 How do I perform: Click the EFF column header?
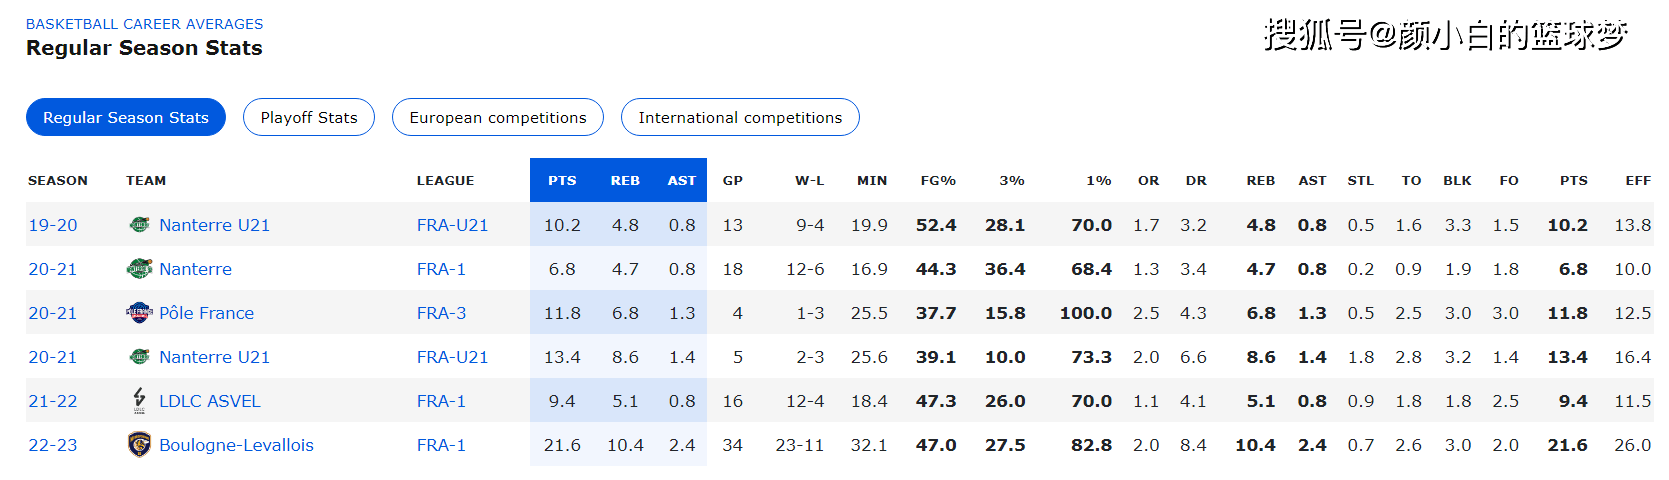(x=1638, y=181)
